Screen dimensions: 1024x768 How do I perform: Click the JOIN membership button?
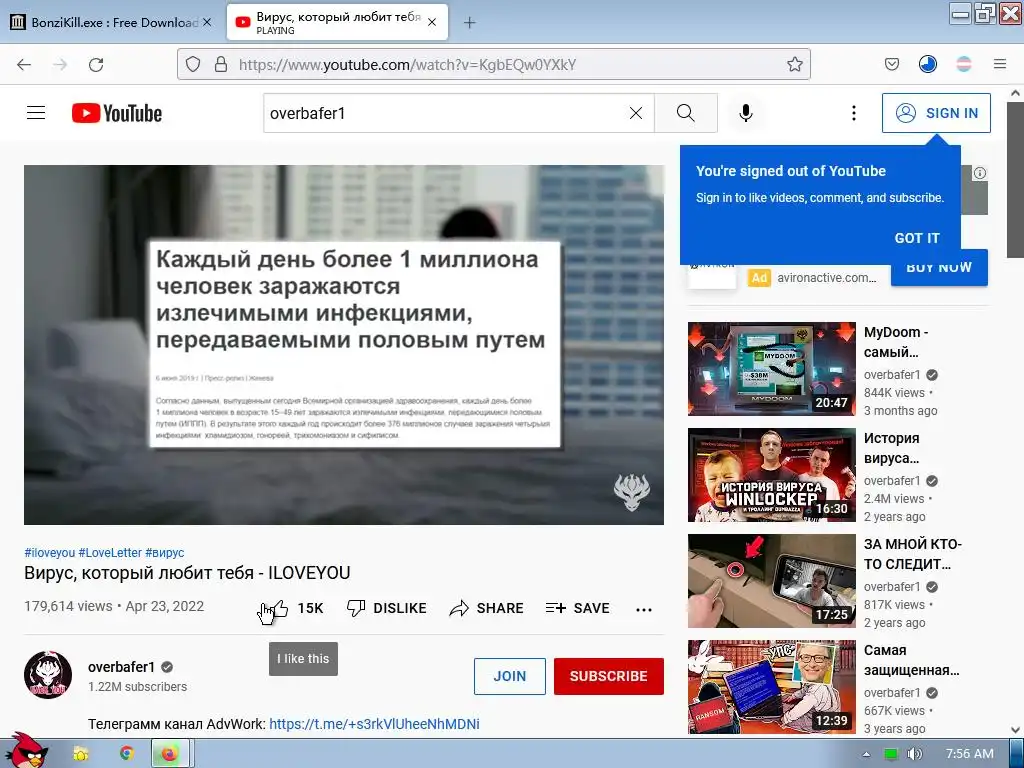pos(509,676)
